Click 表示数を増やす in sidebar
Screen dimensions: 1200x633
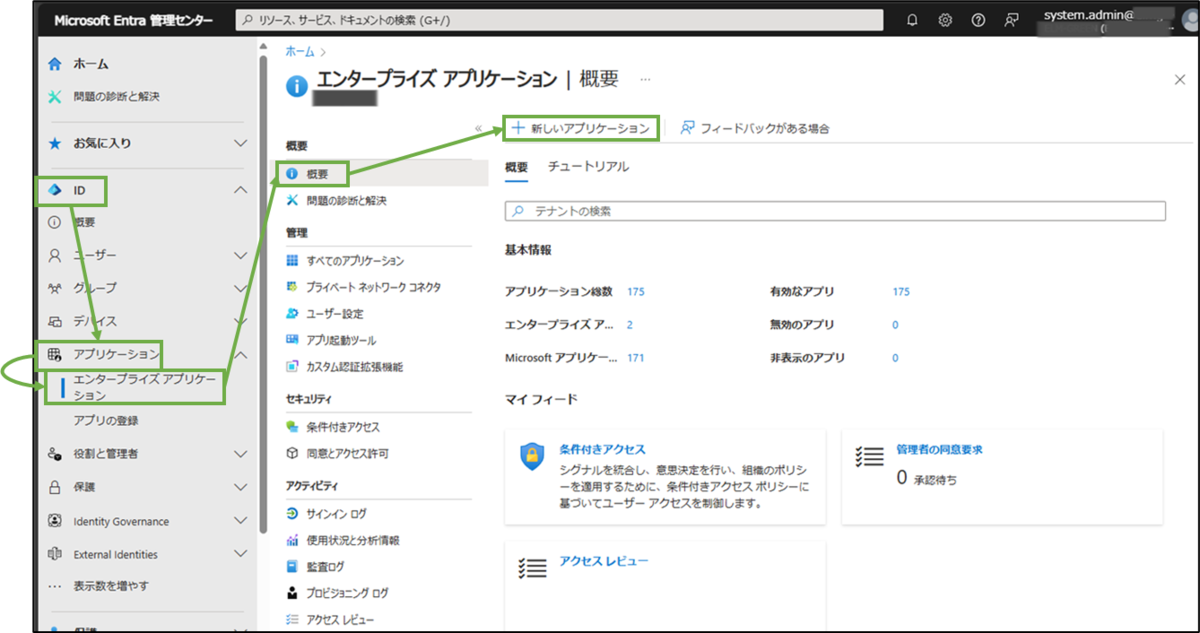(111, 586)
